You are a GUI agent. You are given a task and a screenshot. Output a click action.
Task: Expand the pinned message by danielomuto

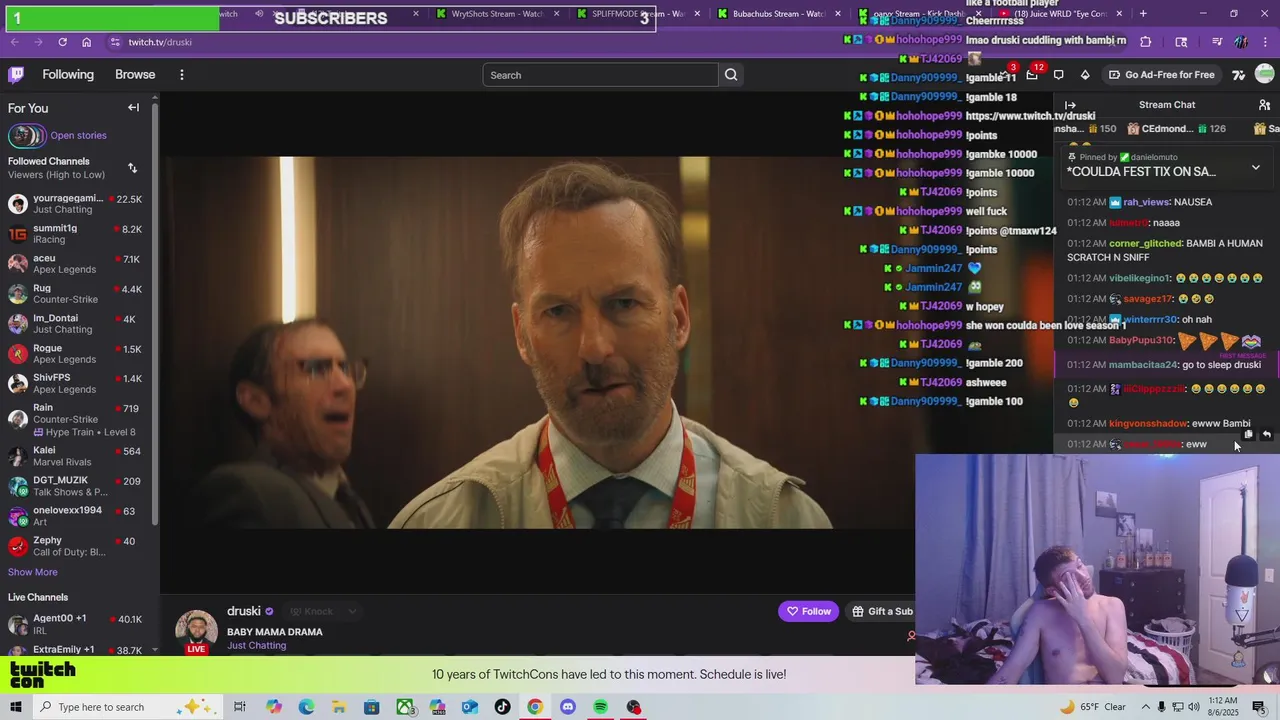tap(1256, 167)
